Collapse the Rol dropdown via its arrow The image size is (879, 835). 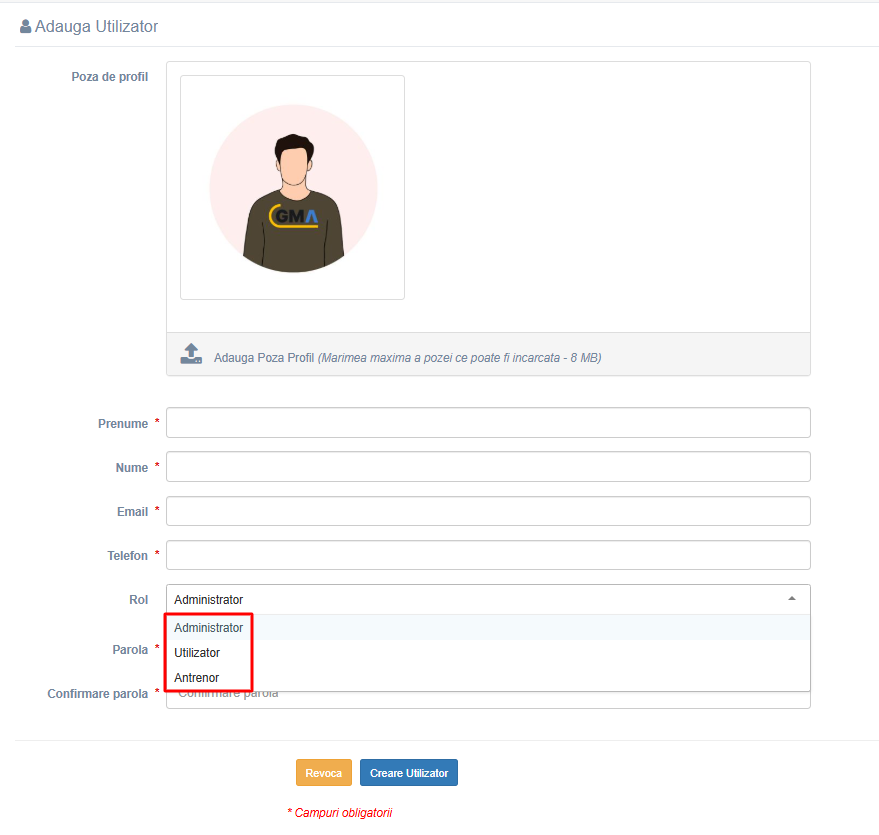(792, 599)
